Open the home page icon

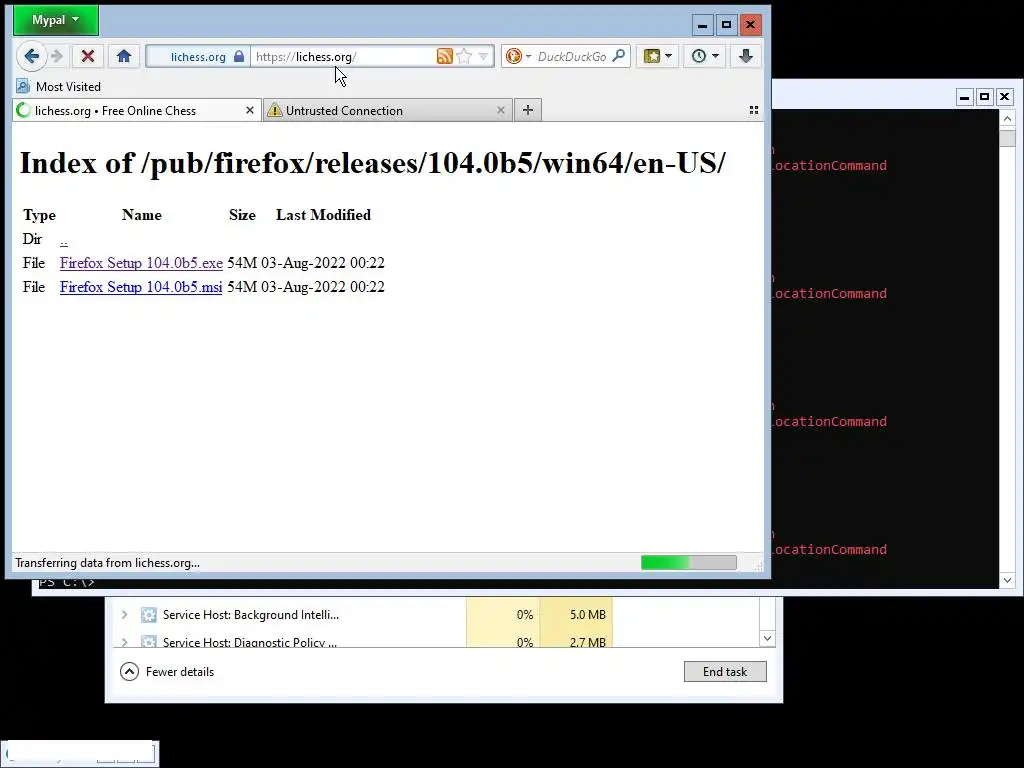(x=124, y=56)
